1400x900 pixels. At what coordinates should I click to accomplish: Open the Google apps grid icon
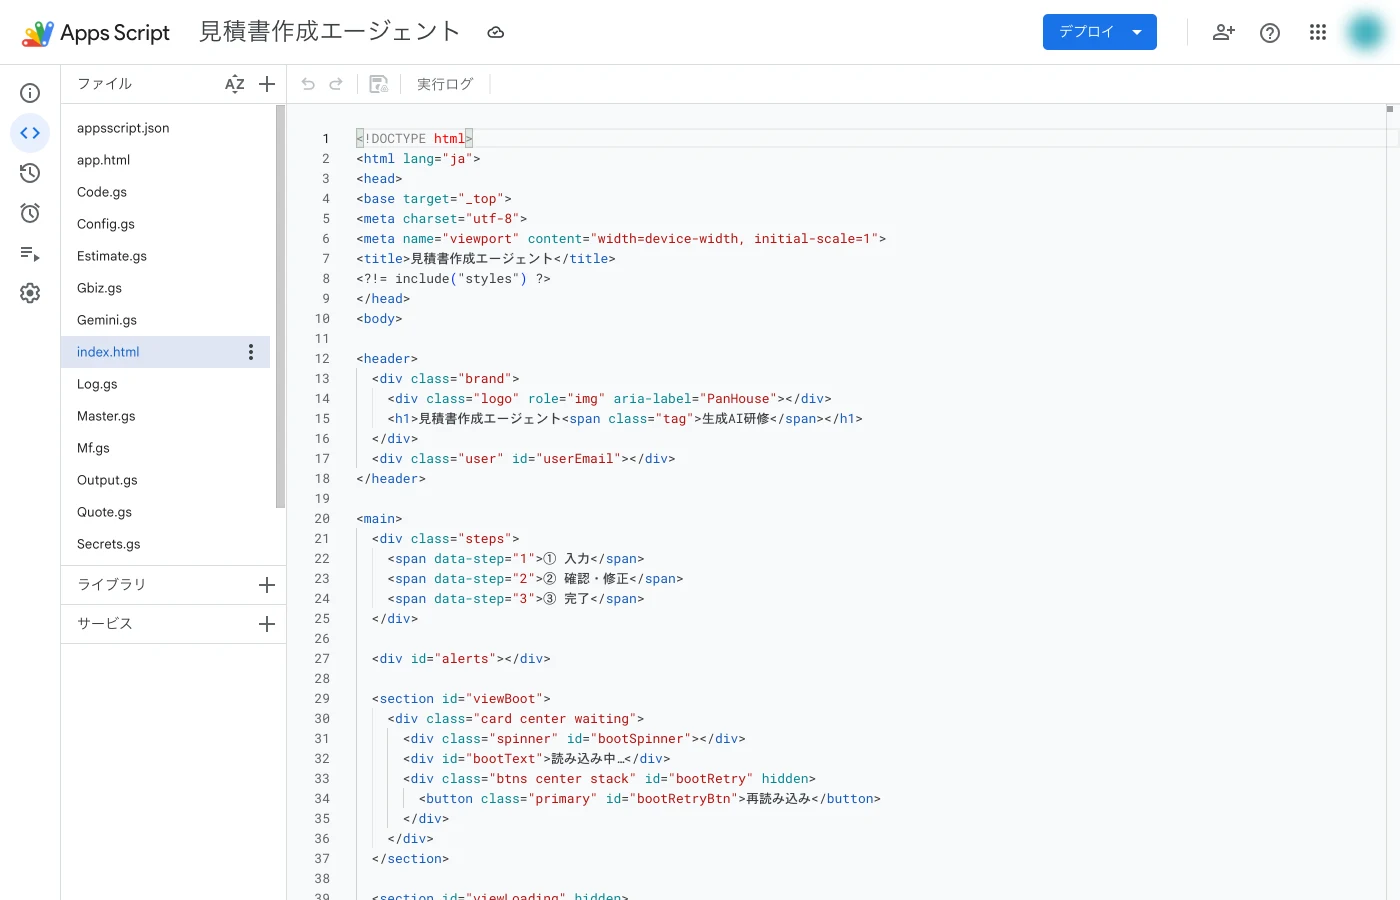coord(1318,32)
